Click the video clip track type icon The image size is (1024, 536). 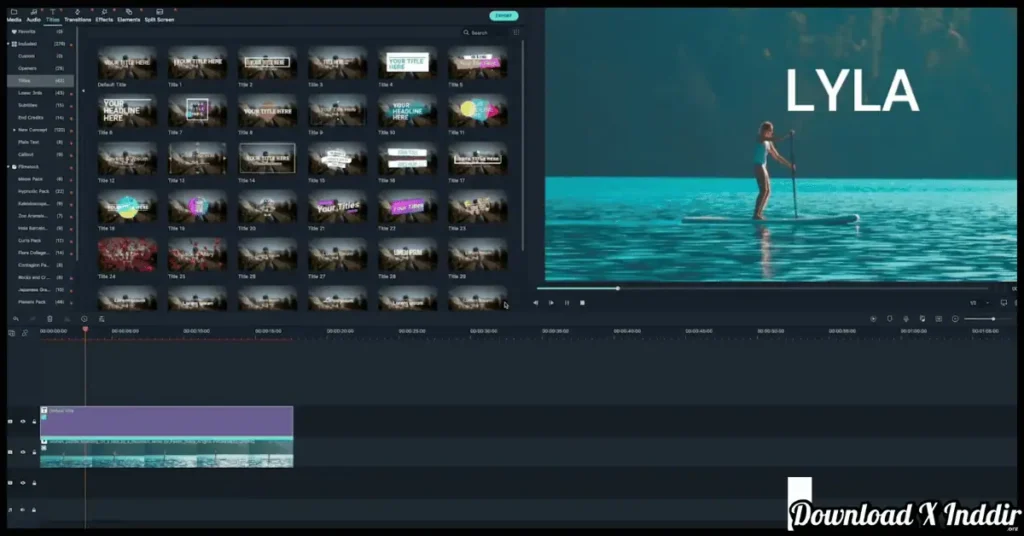[x=10, y=452]
